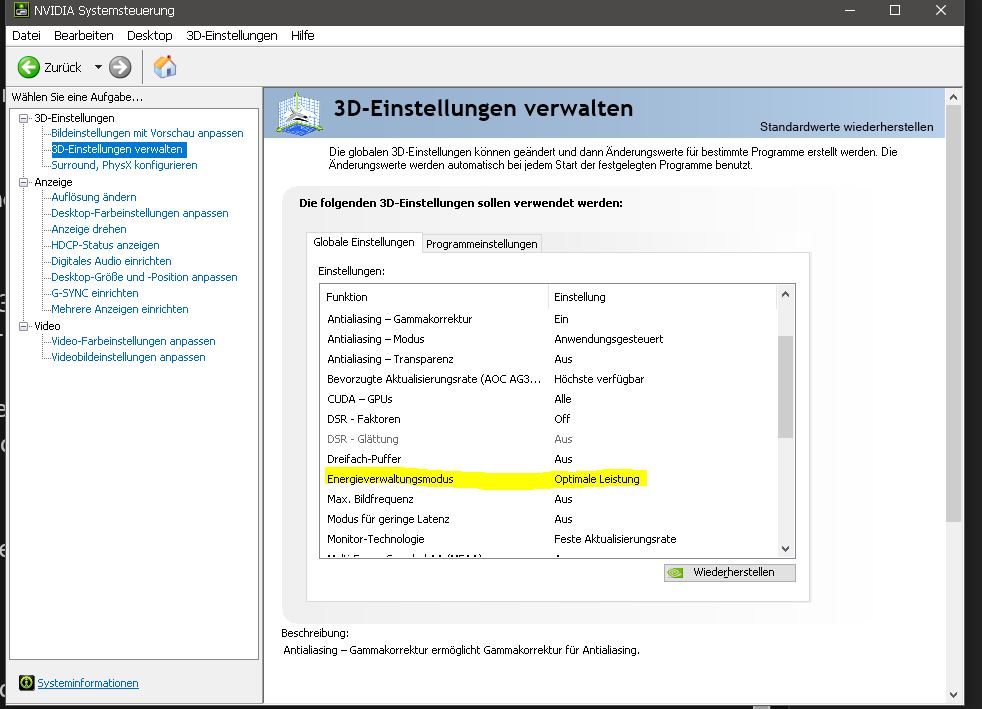Click the green Zurück back arrow icon
The height and width of the screenshot is (709, 982).
[x=28, y=67]
